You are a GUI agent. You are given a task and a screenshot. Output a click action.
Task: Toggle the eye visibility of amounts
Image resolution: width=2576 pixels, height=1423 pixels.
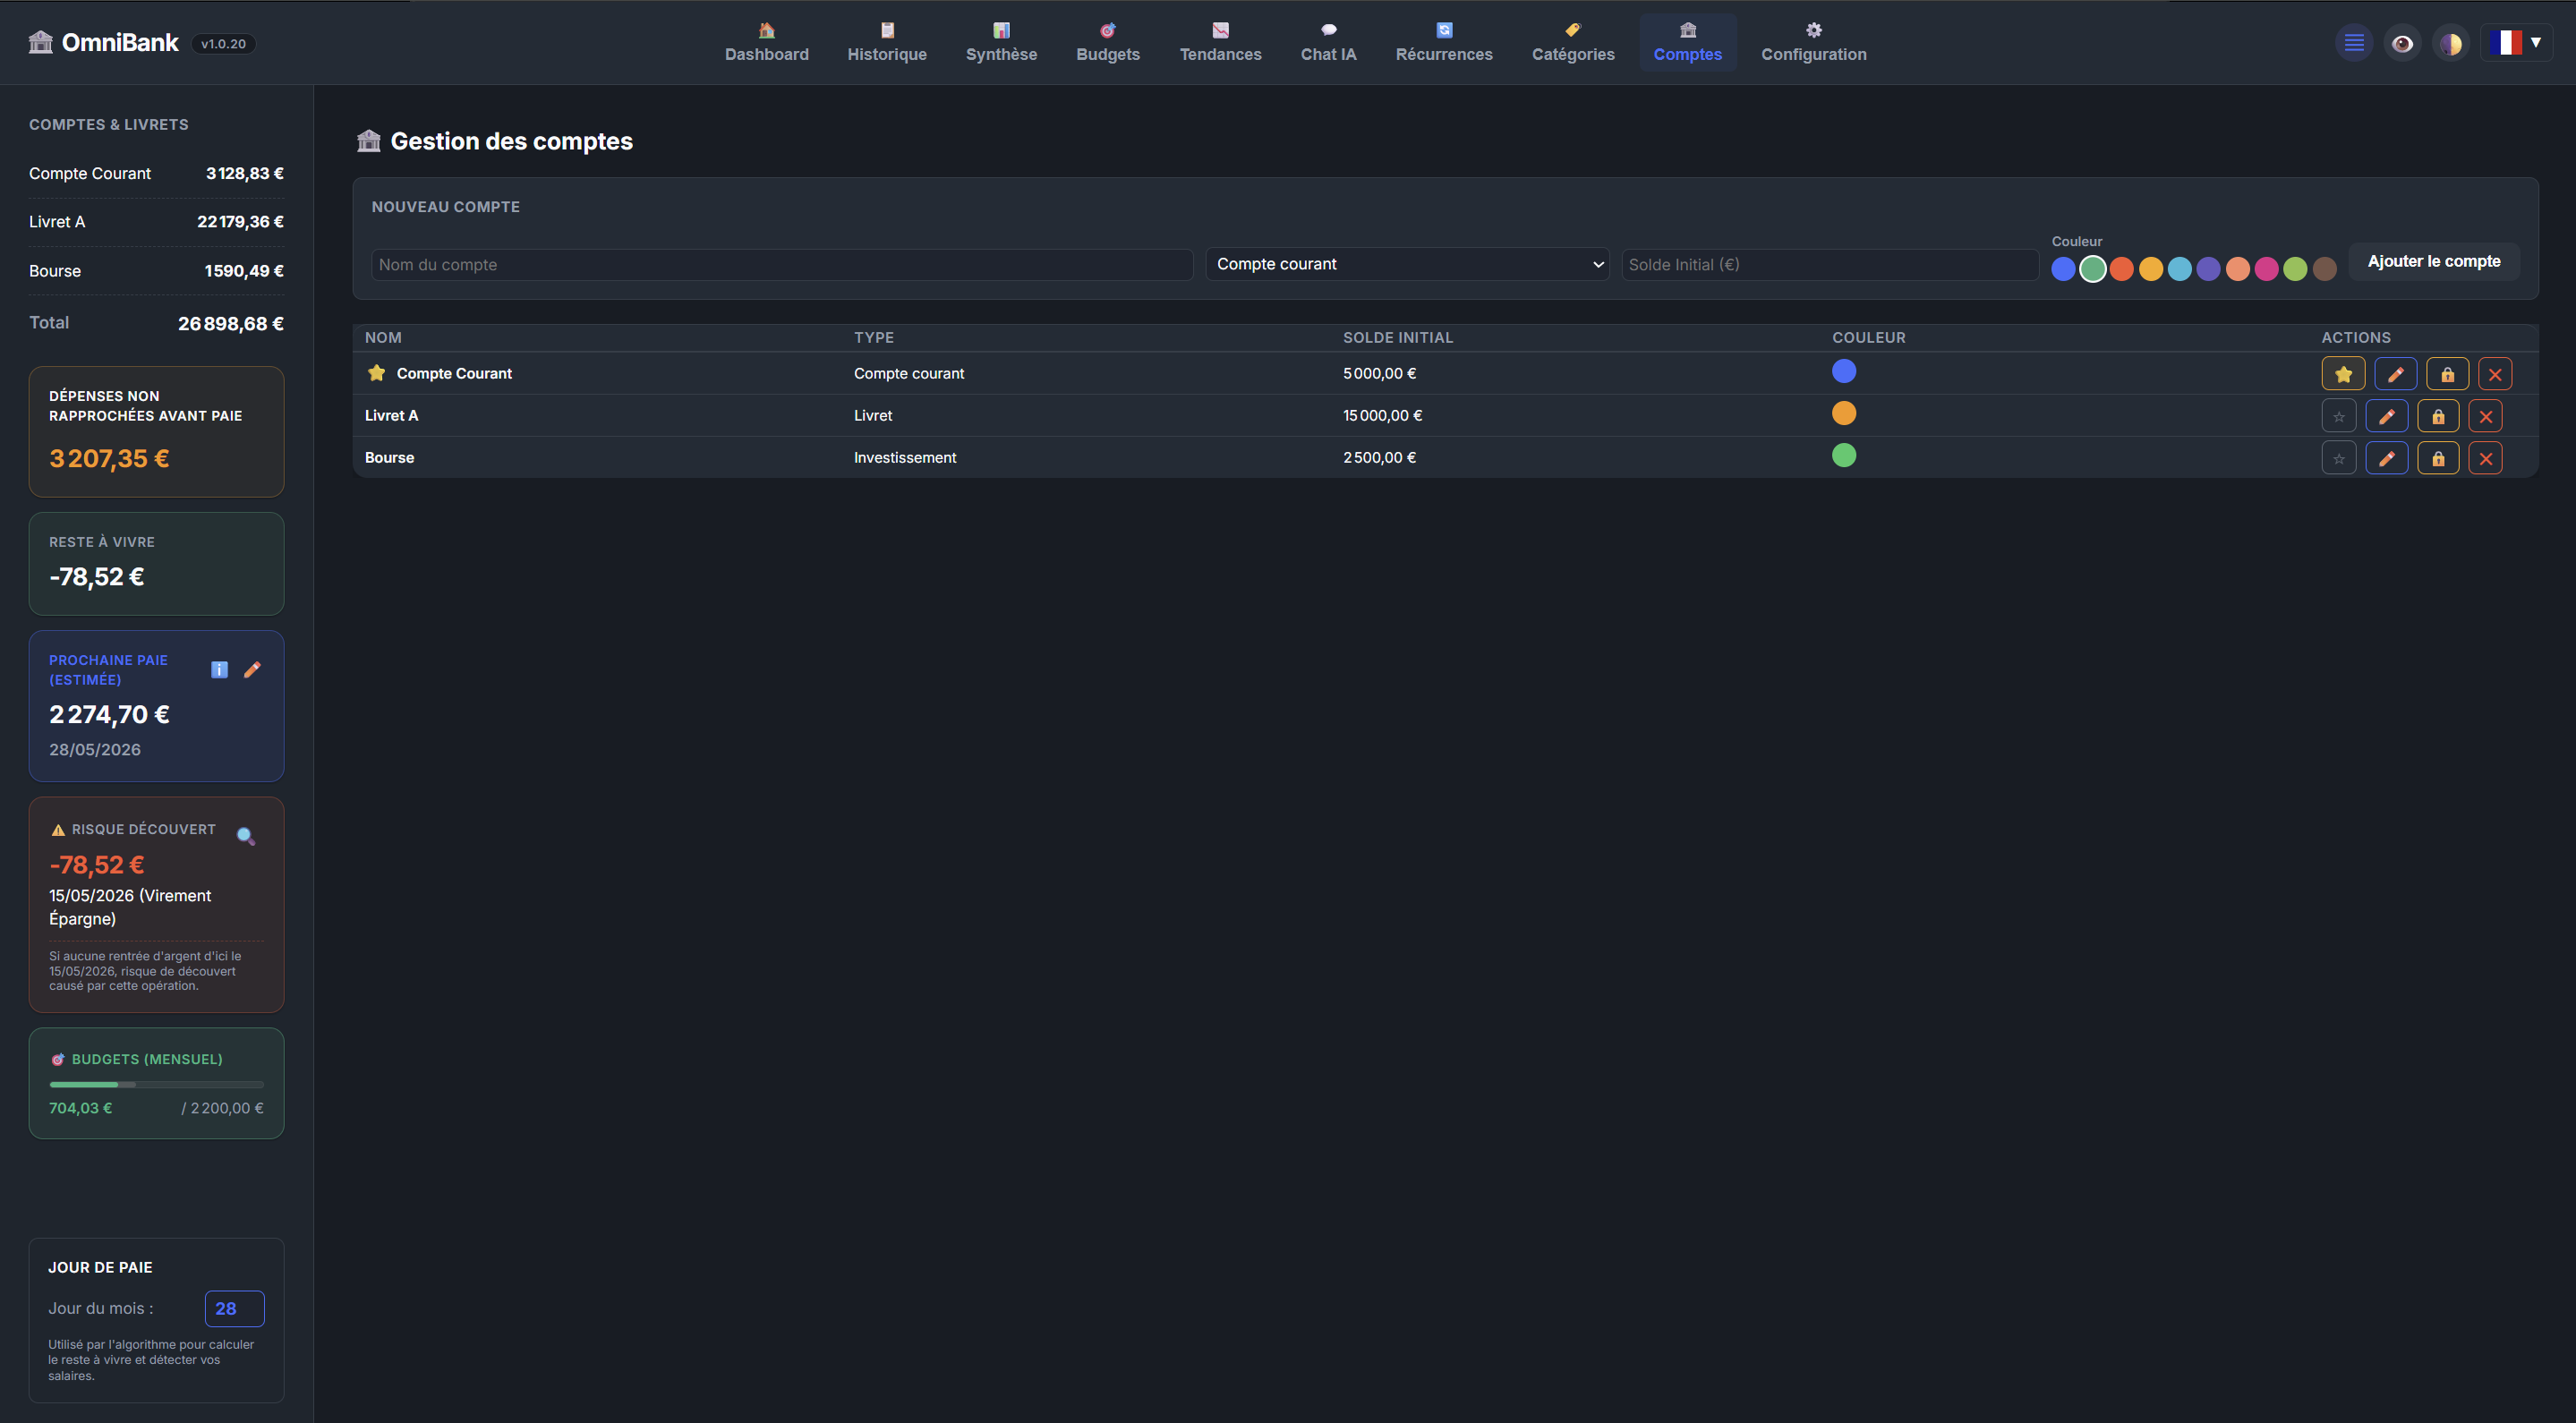(2402, 43)
